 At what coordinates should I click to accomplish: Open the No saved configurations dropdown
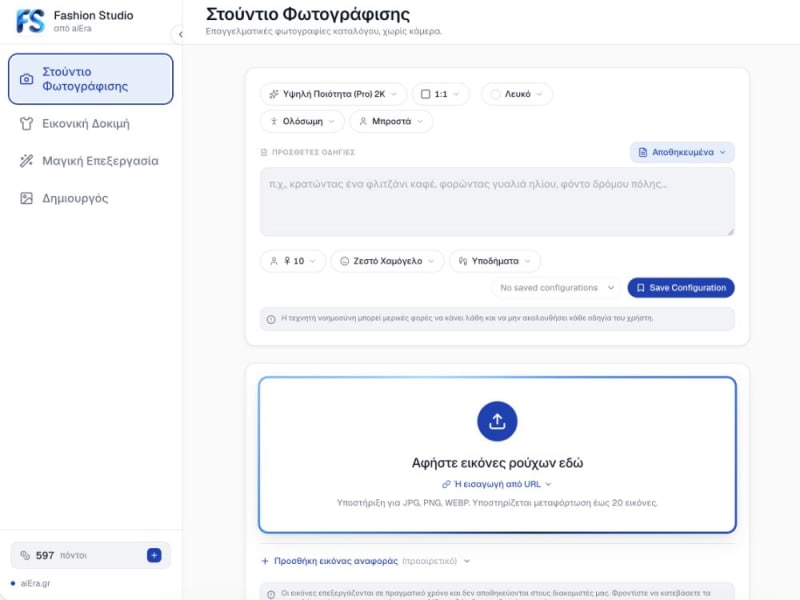coord(556,288)
